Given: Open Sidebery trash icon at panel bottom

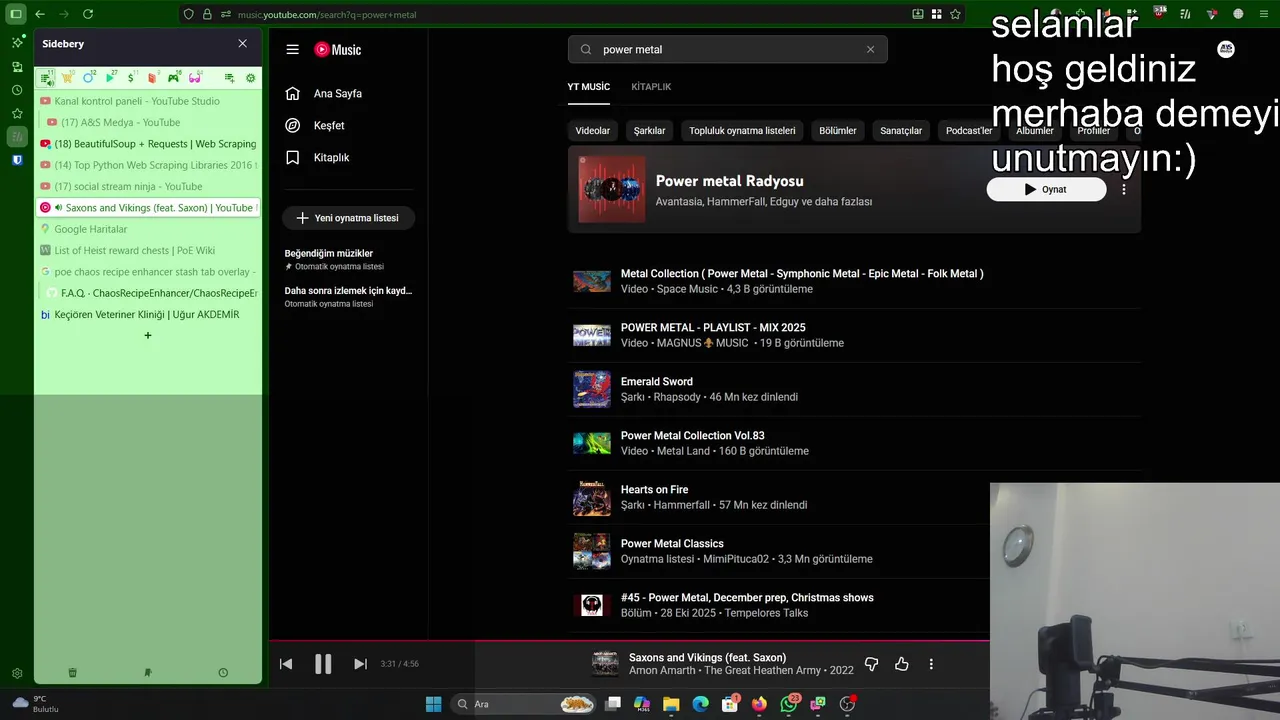Looking at the screenshot, I should (x=72, y=673).
